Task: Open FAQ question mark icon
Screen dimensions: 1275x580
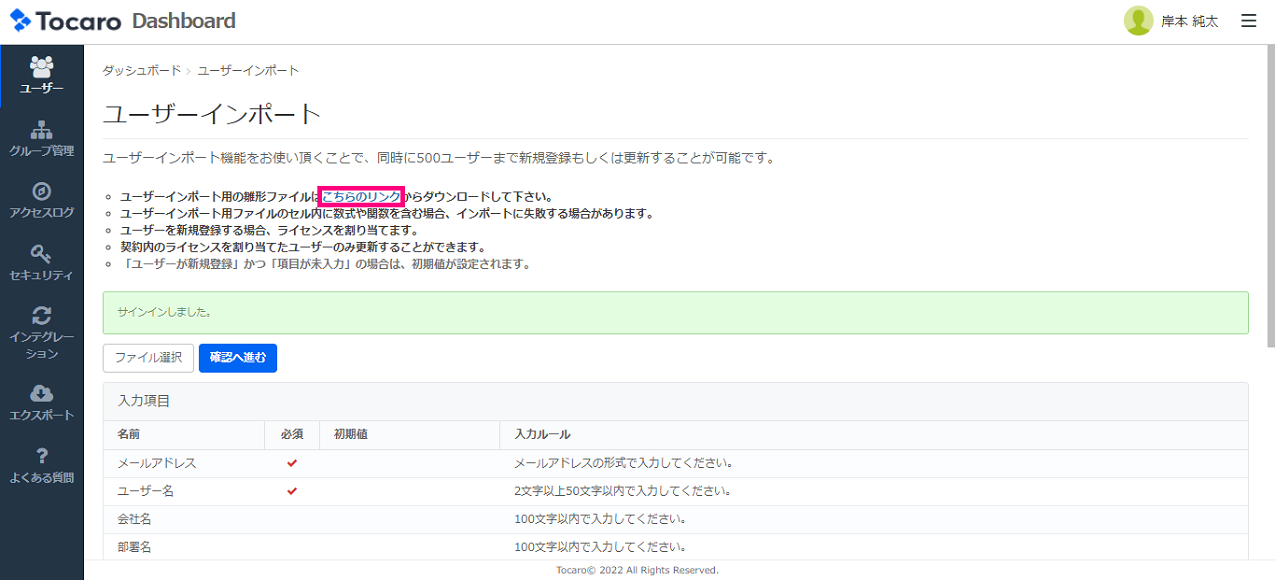Action: tap(42, 456)
